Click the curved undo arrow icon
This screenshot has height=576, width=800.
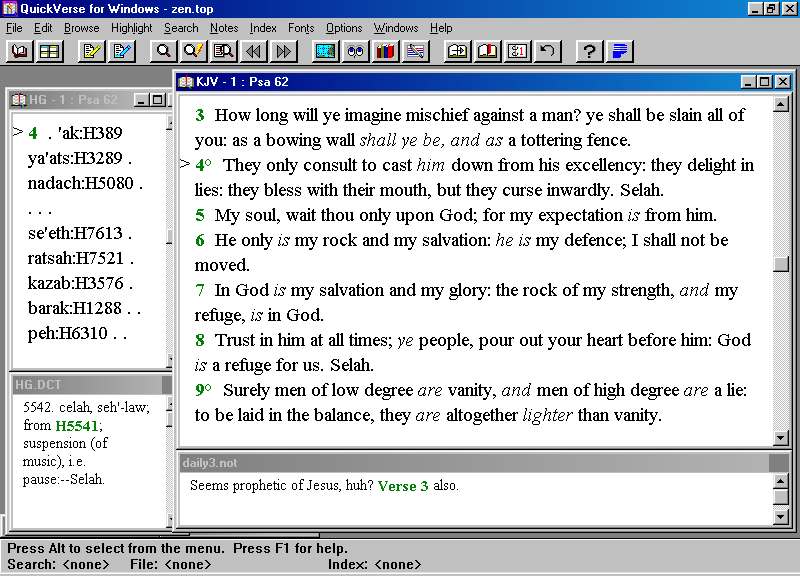[547, 51]
